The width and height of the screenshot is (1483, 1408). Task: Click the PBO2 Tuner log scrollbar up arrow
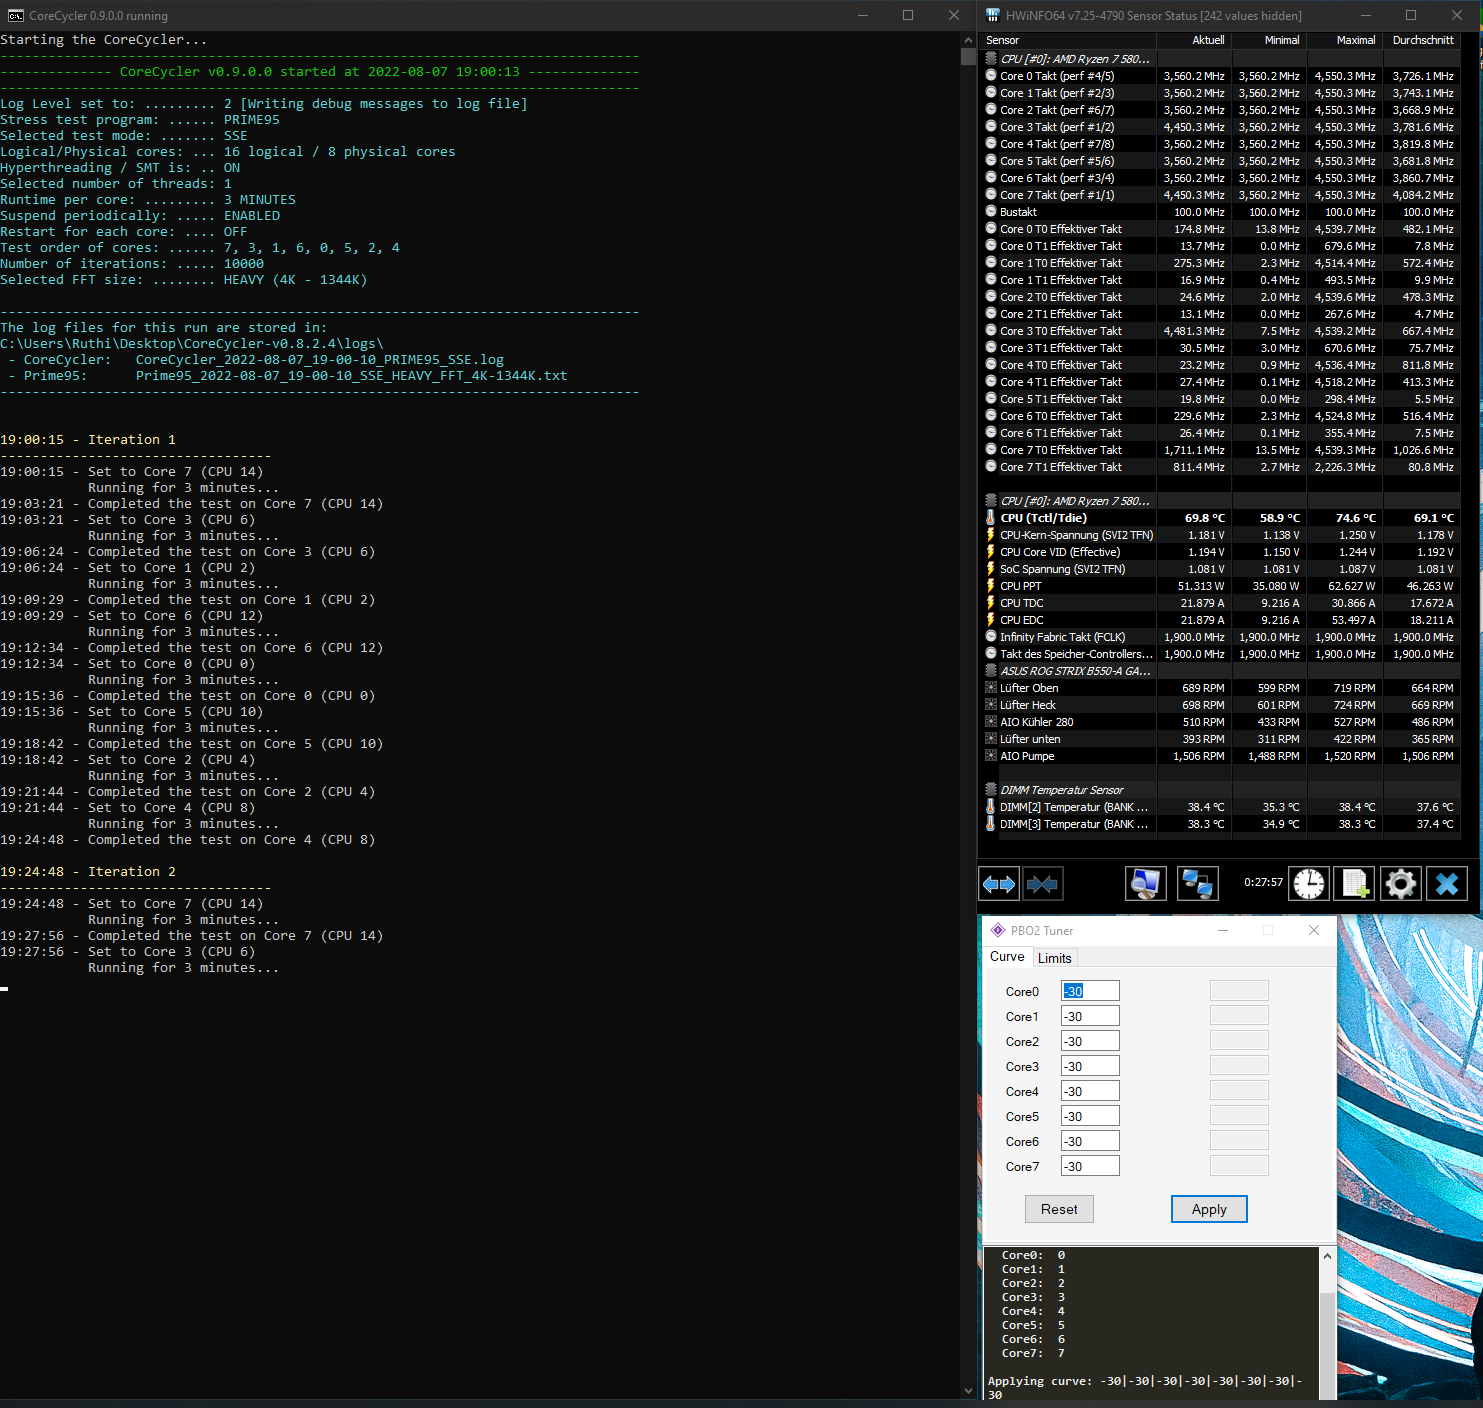tap(1328, 1256)
